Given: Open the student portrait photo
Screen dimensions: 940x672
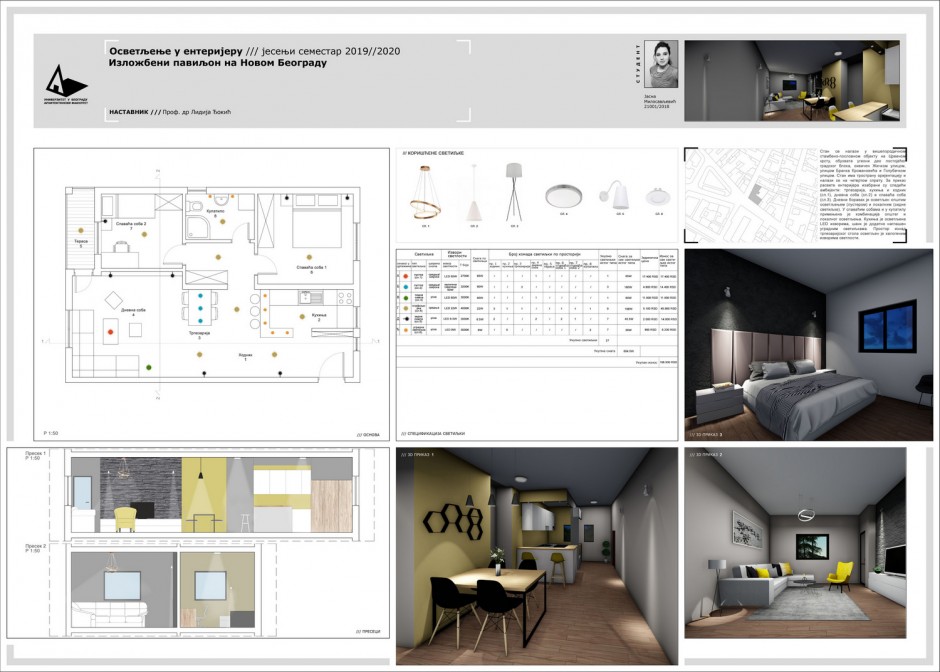Looking at the screenshot, I should click(661, 63).
